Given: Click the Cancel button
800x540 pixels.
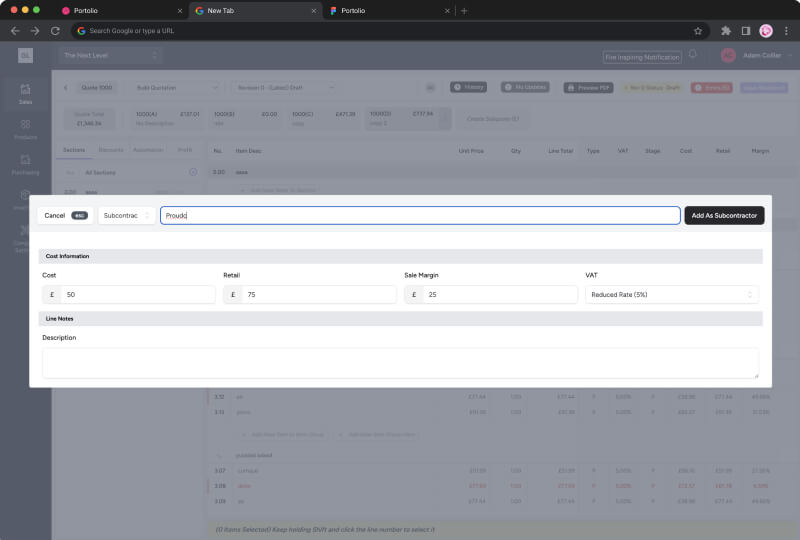Looking at the screenshot, I should point(65,215).
